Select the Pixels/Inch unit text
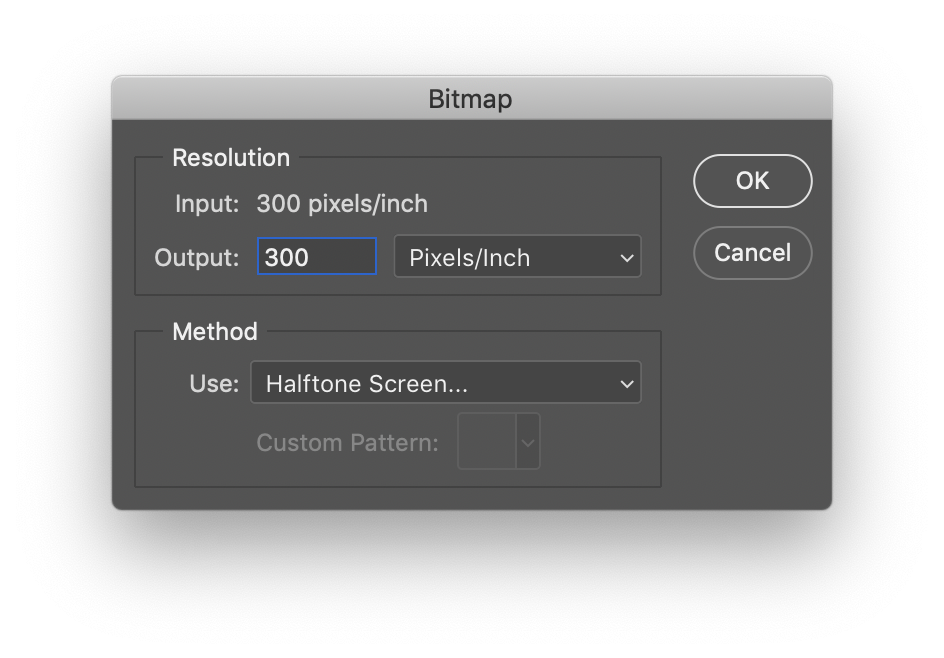The image size is (944, 658). click(x=470, y=258)
